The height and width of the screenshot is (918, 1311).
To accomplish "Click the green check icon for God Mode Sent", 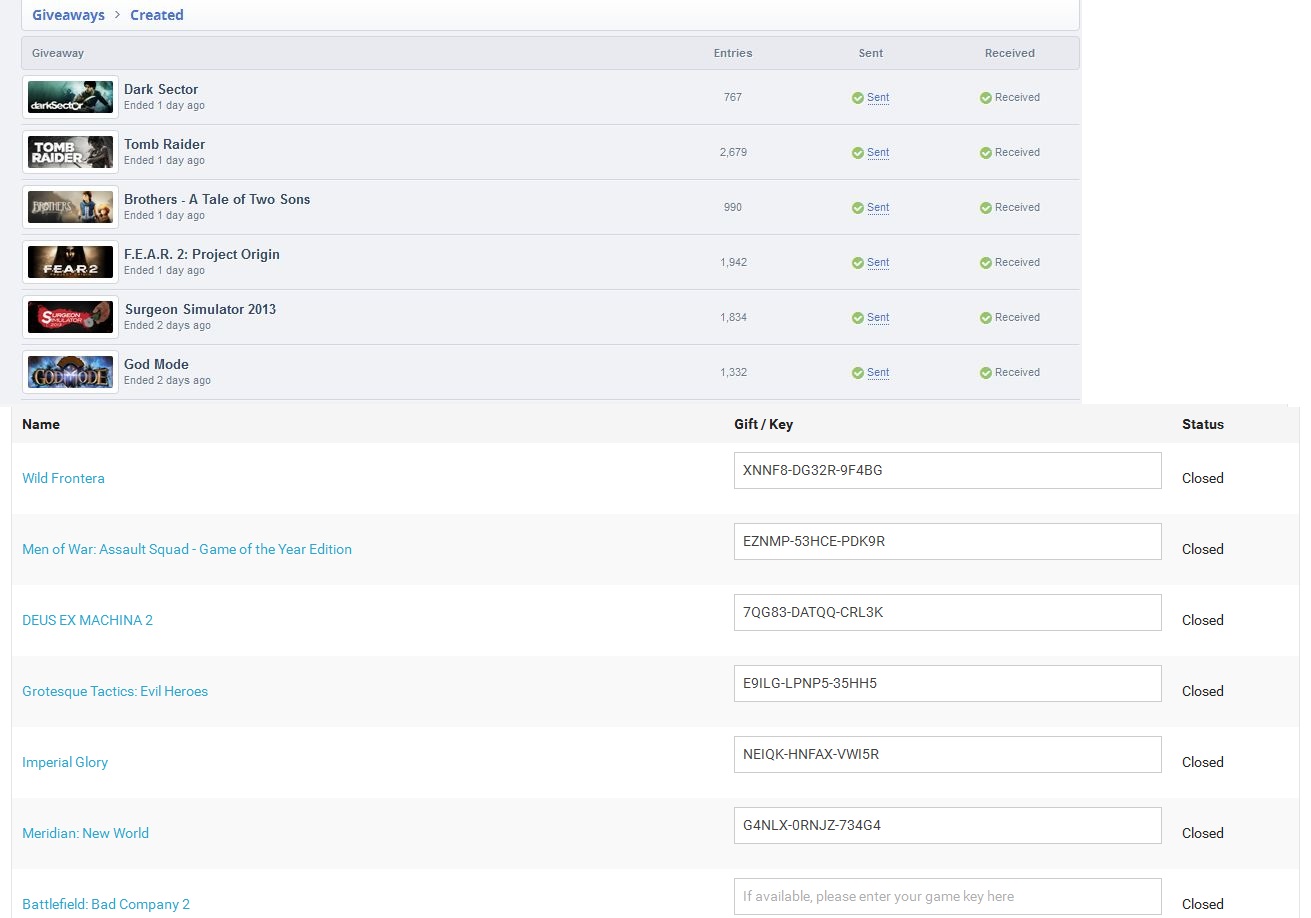I will pos(857,373).
